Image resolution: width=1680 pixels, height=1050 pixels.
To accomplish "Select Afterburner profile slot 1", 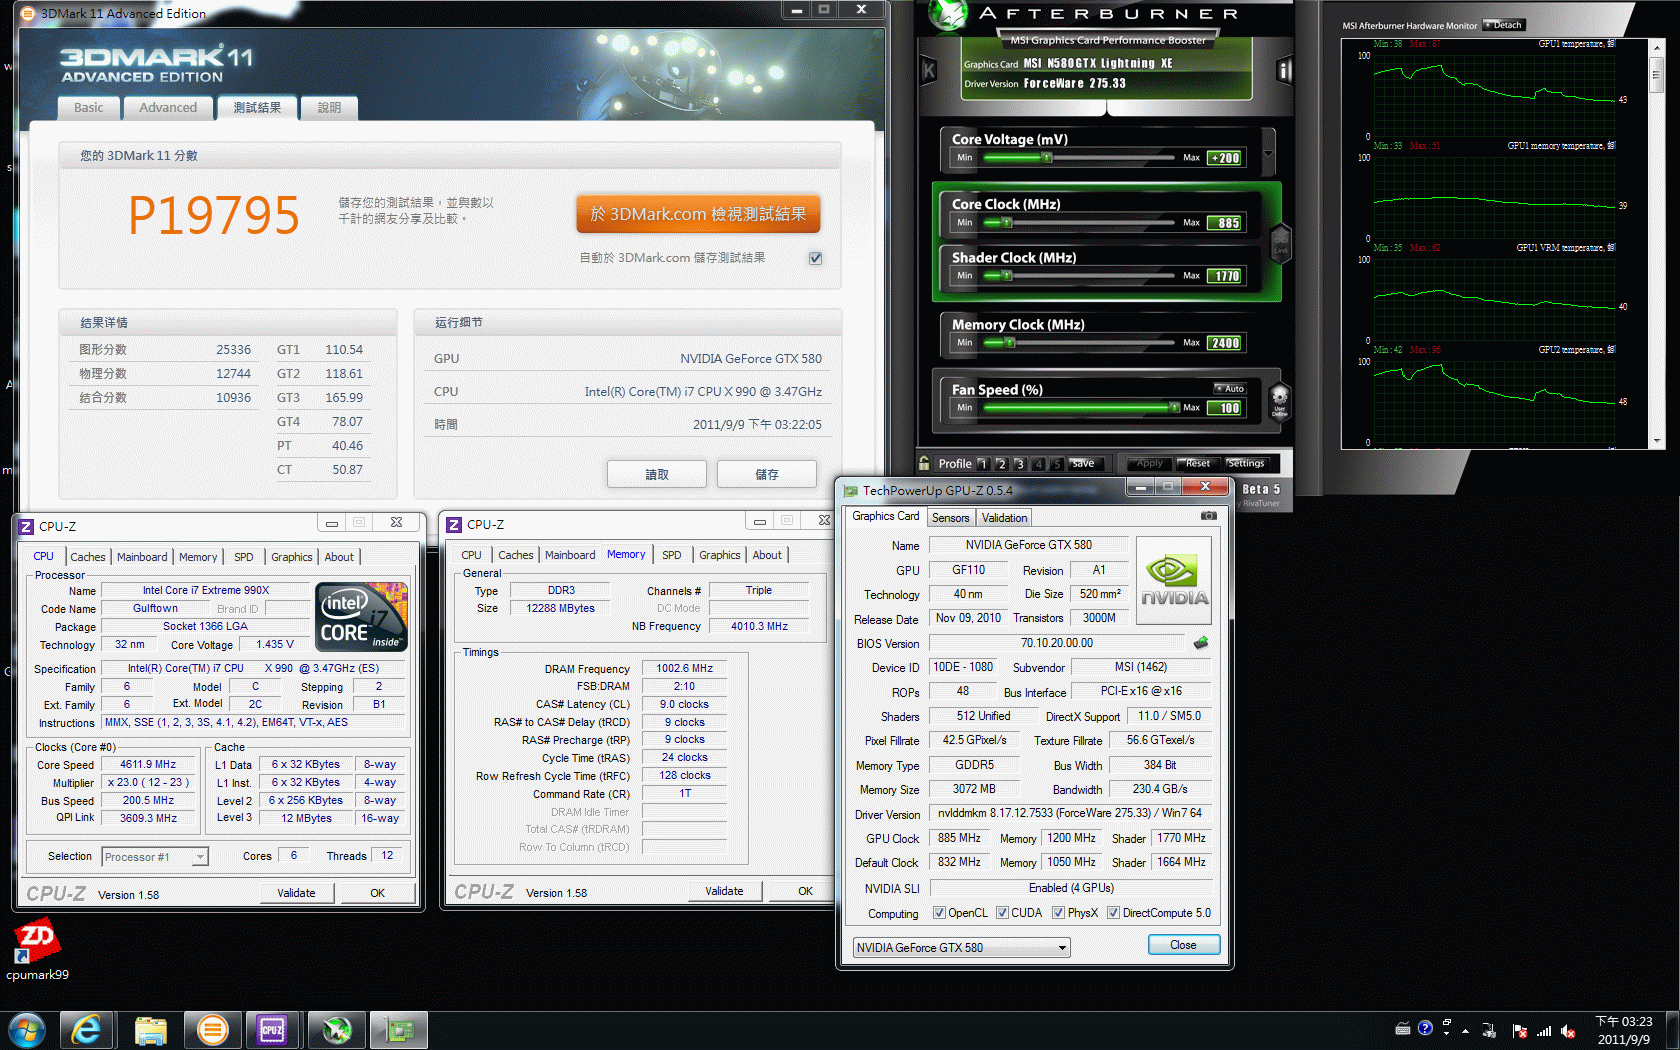I will (983, 464).
